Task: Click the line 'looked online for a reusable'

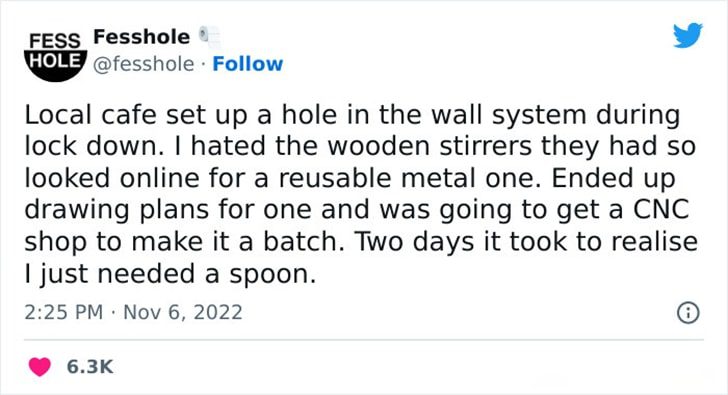Action: point(208,178)
